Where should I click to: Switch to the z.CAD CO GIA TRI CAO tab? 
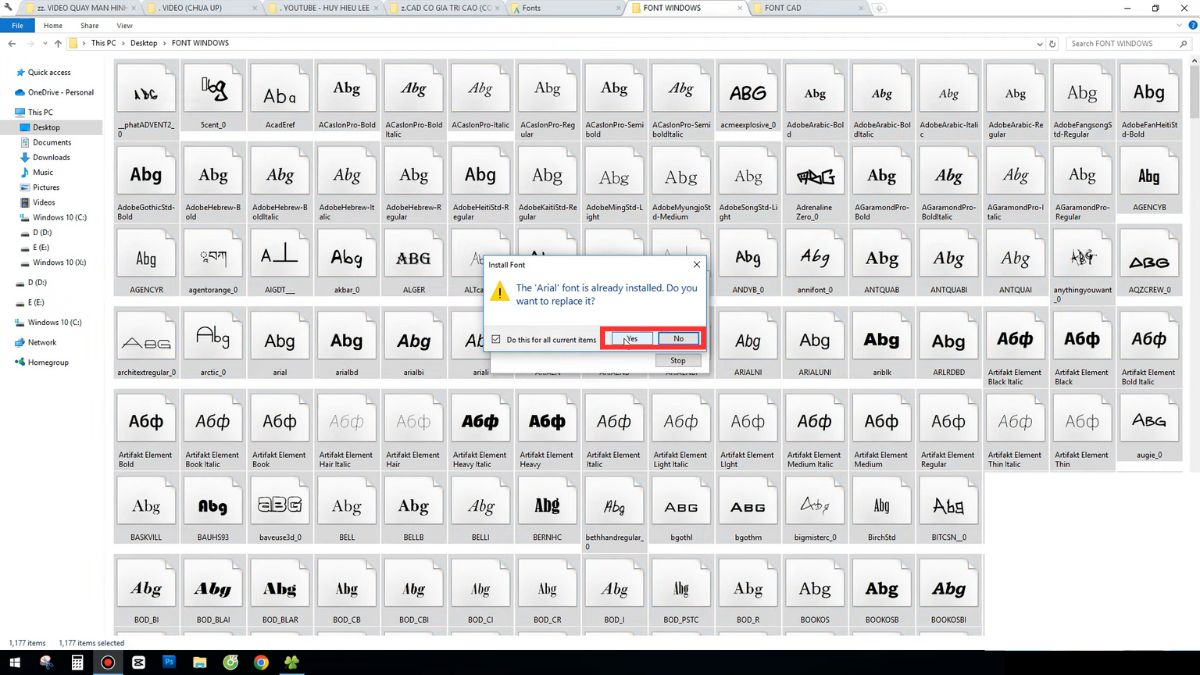(445, 8)
